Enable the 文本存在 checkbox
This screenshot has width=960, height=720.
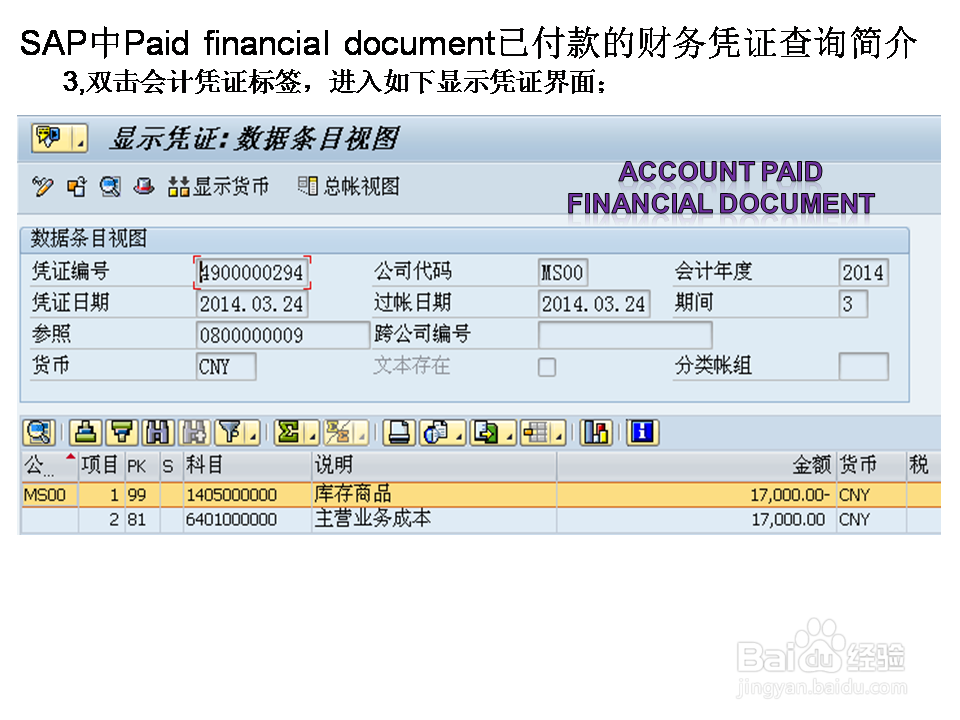(x=547, y=368)
